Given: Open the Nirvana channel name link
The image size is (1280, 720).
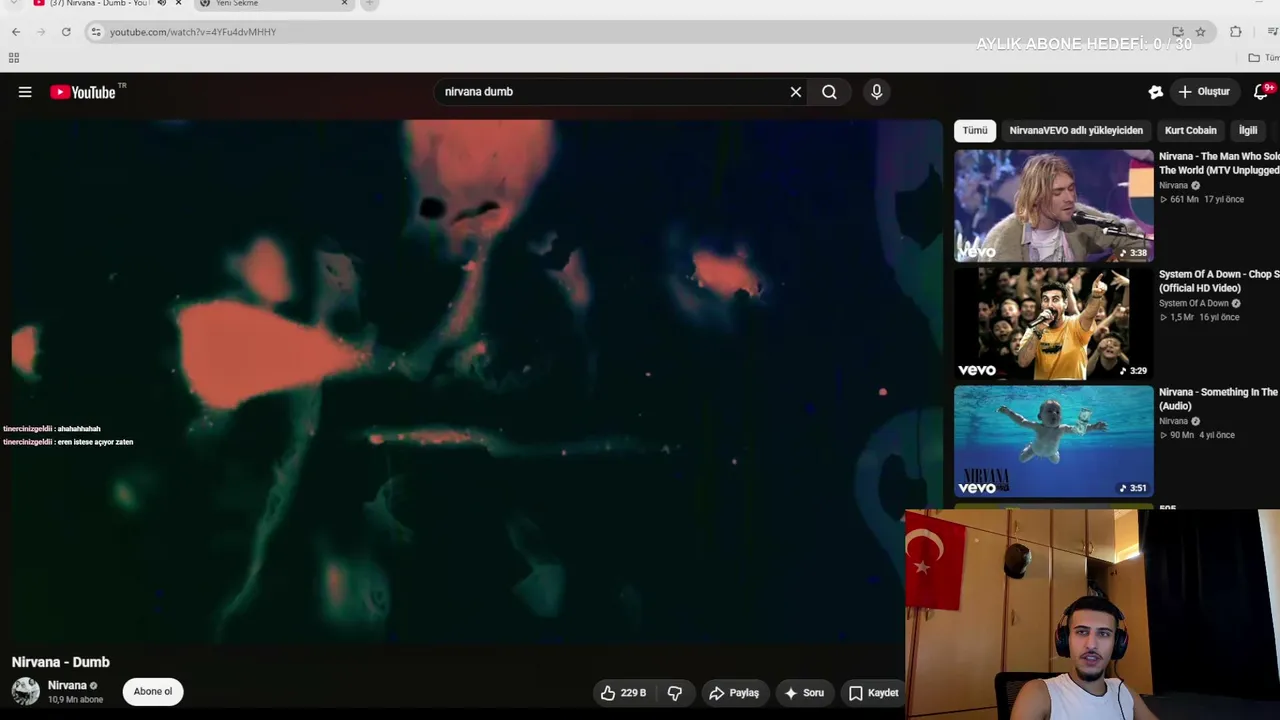Looking at the screenshot, I should coord(67,686).
